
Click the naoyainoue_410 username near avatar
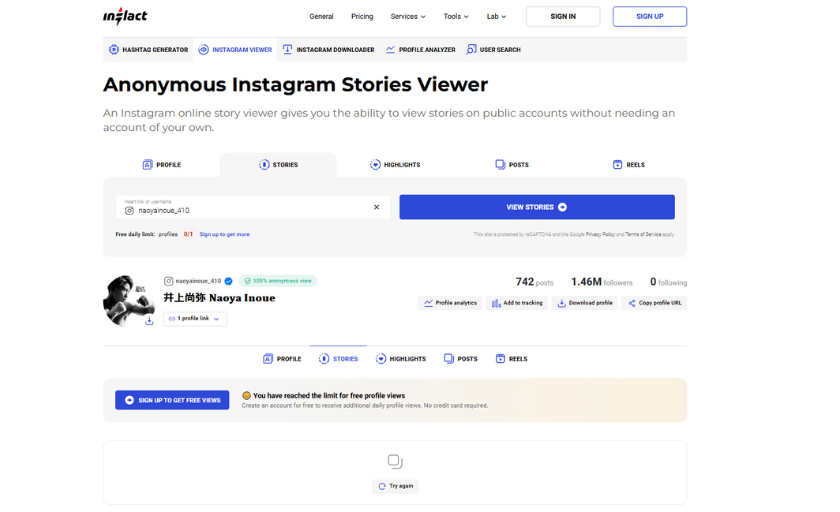coord(198,281)
